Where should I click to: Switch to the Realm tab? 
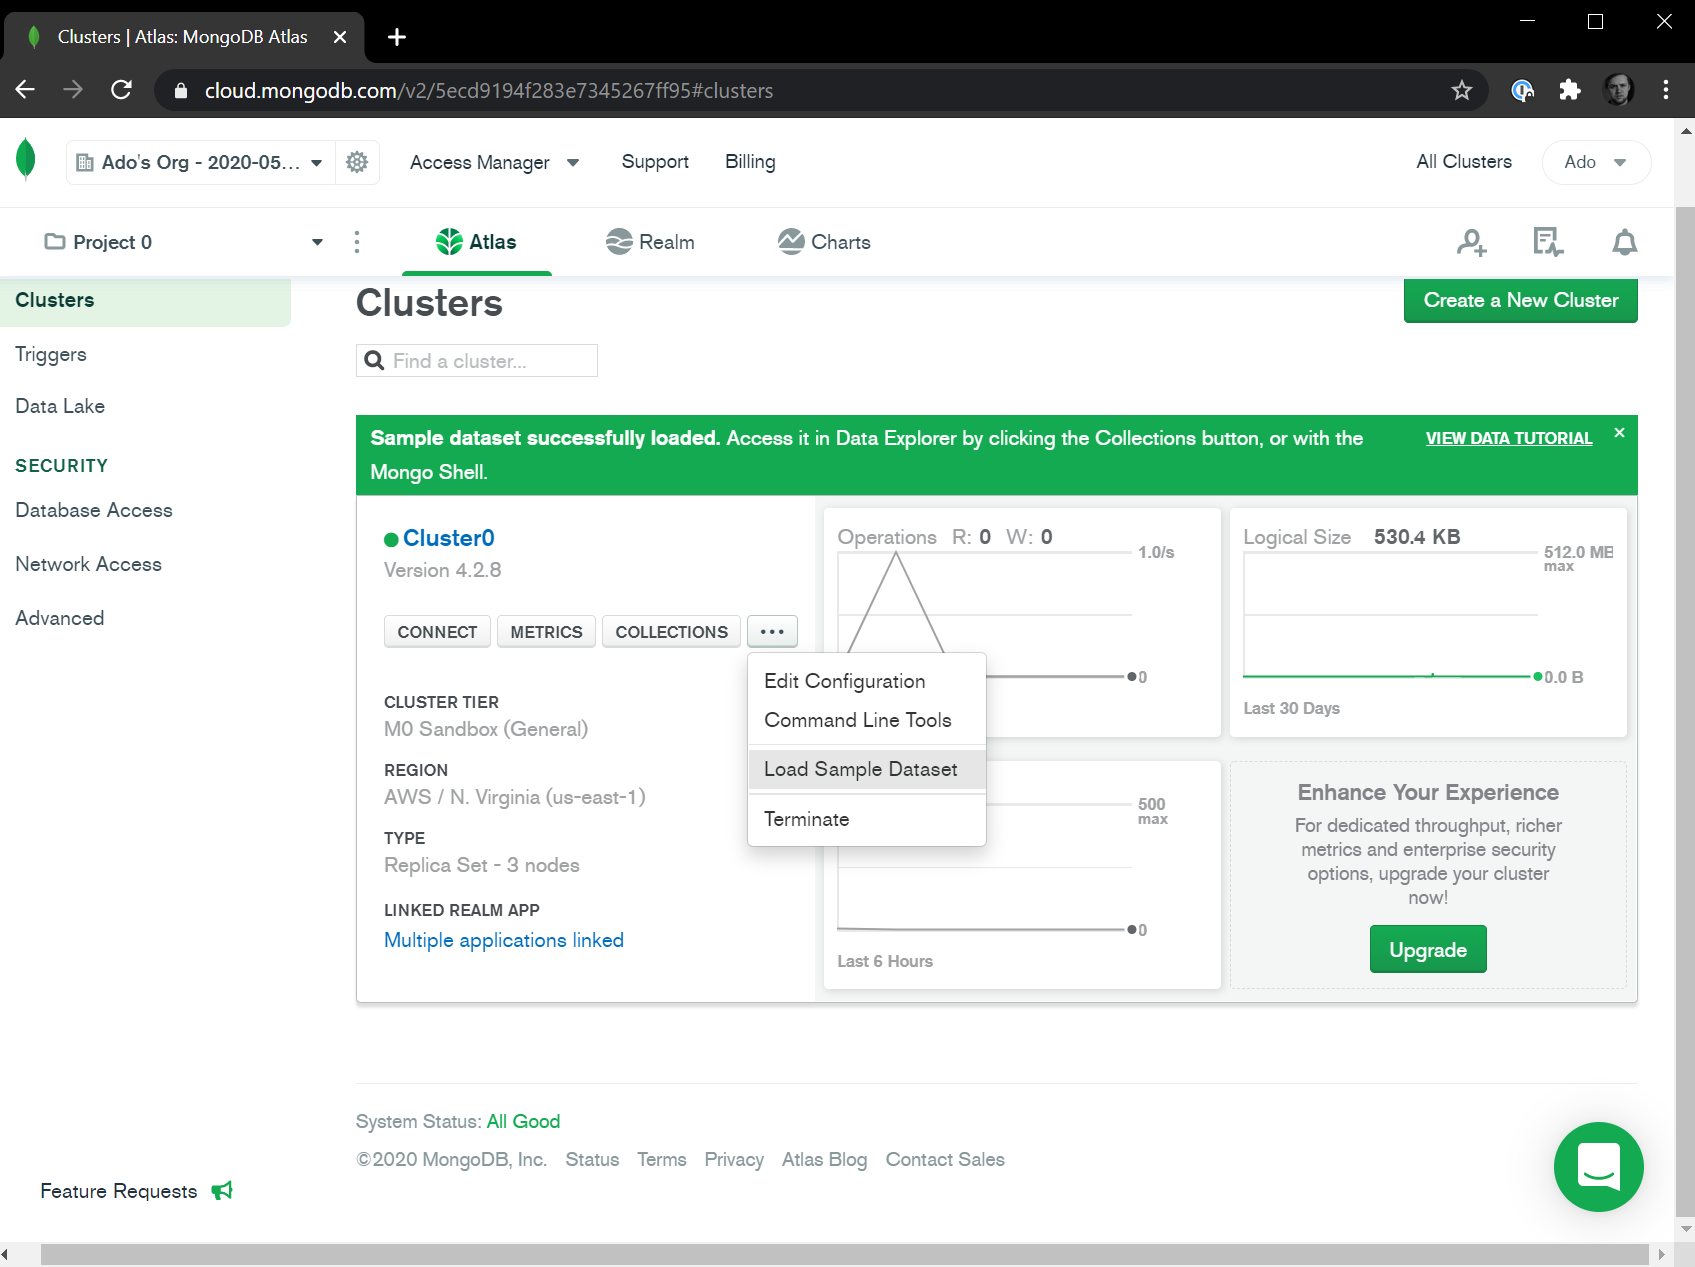tap(650, 242)
